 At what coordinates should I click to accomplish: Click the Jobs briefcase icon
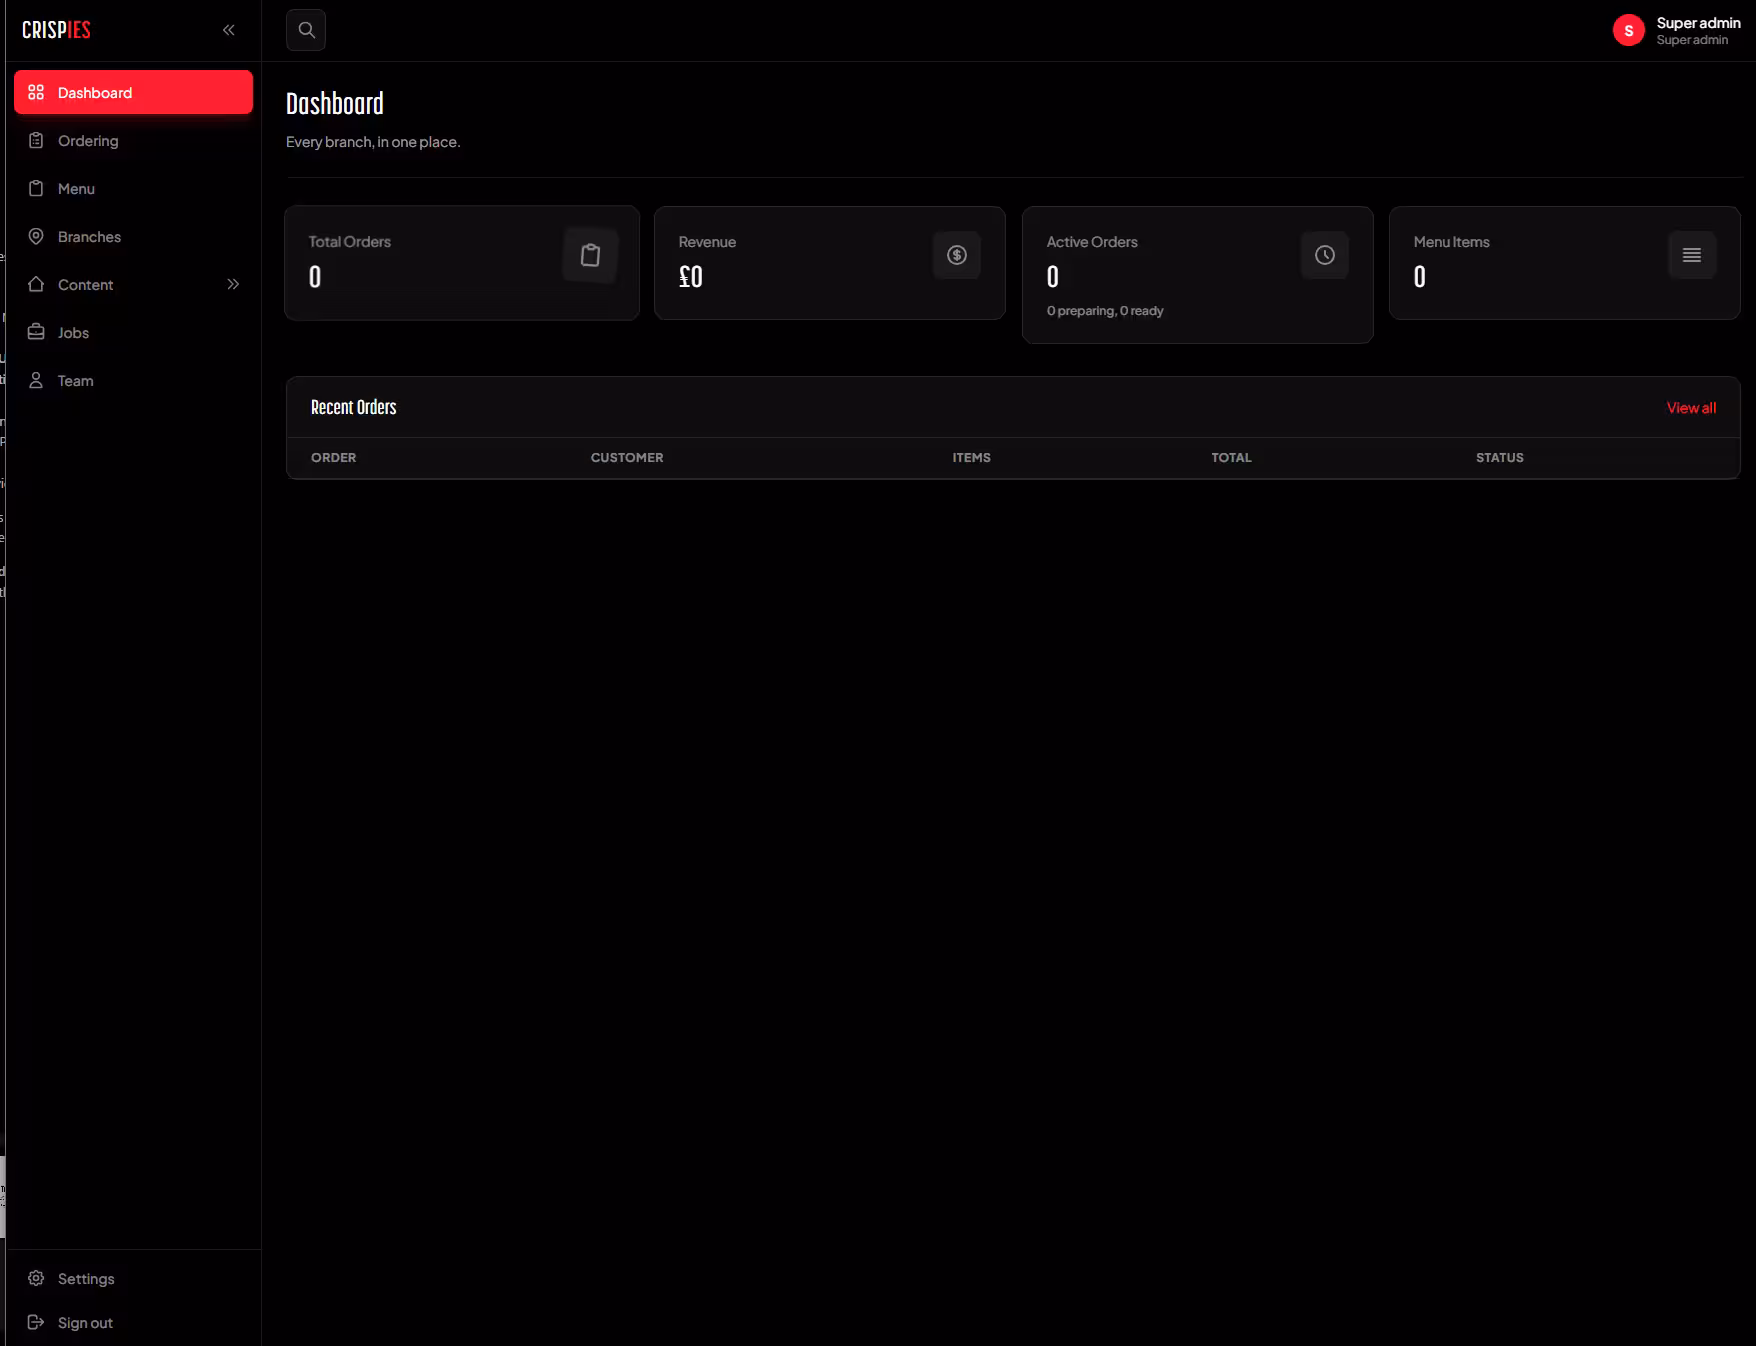click(36, 332)
